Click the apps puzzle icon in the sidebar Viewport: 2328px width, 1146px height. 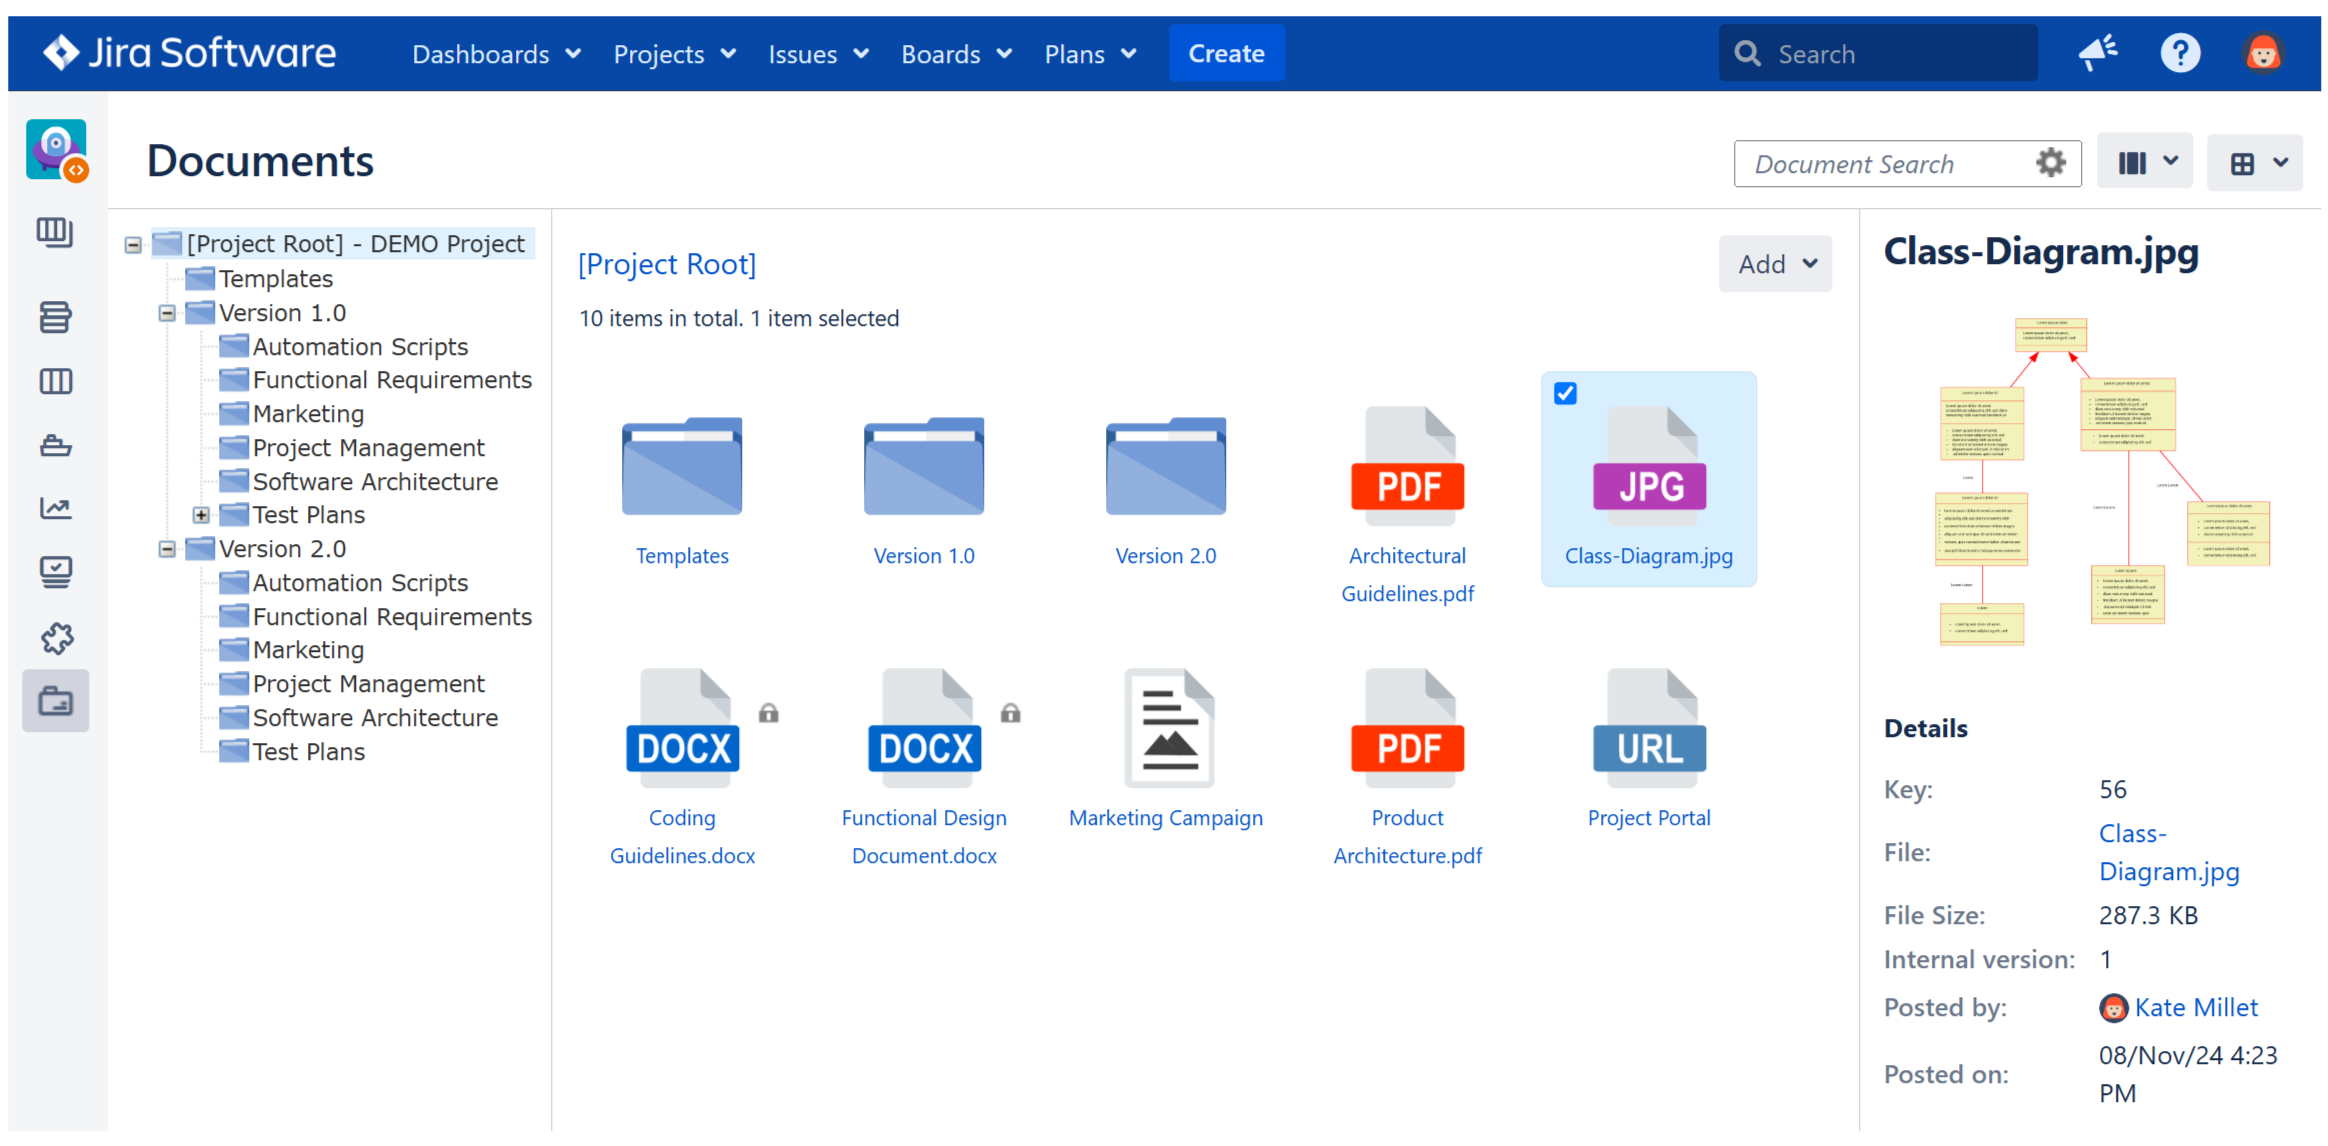56,638
